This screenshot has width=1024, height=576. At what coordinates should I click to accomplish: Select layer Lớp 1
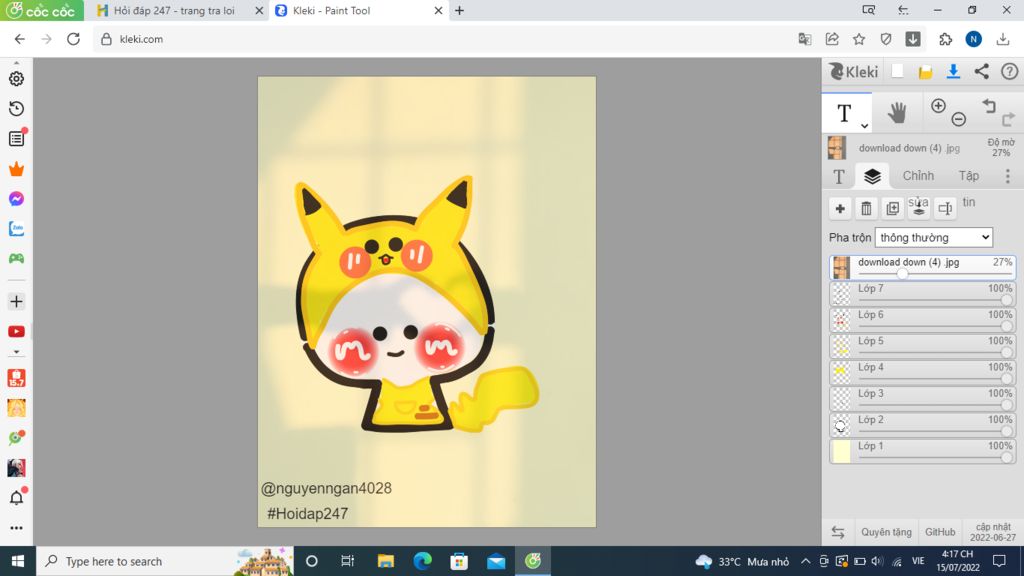[x=922, y=451]
